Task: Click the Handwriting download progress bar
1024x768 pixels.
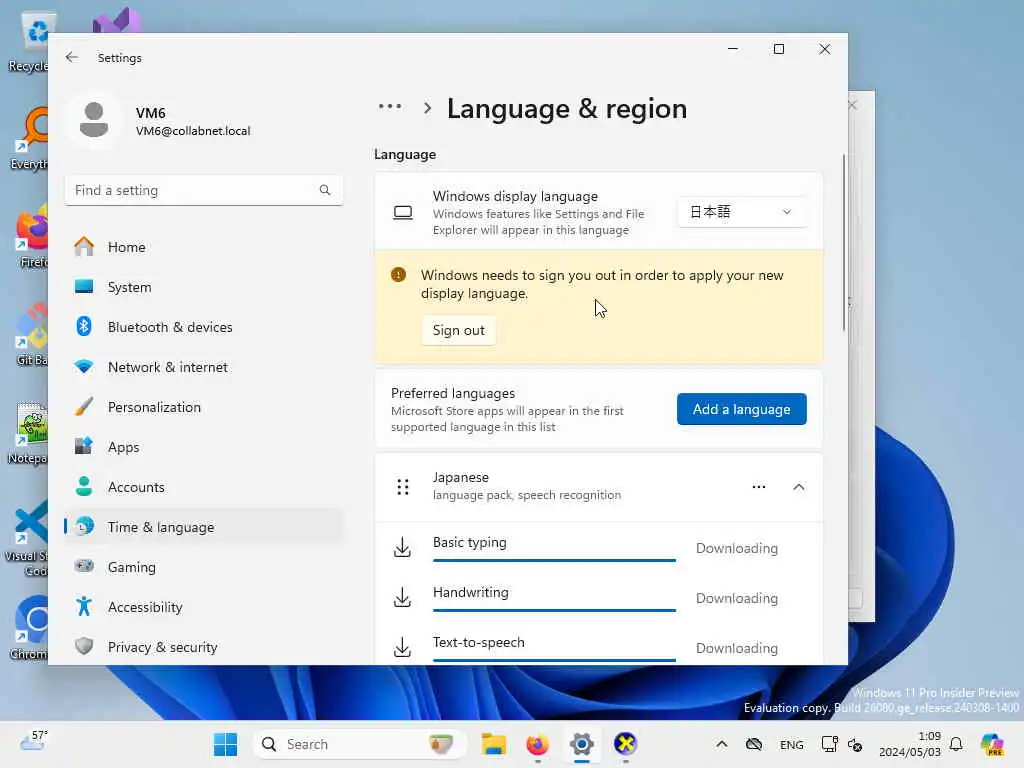Action: tap(554, 611)
